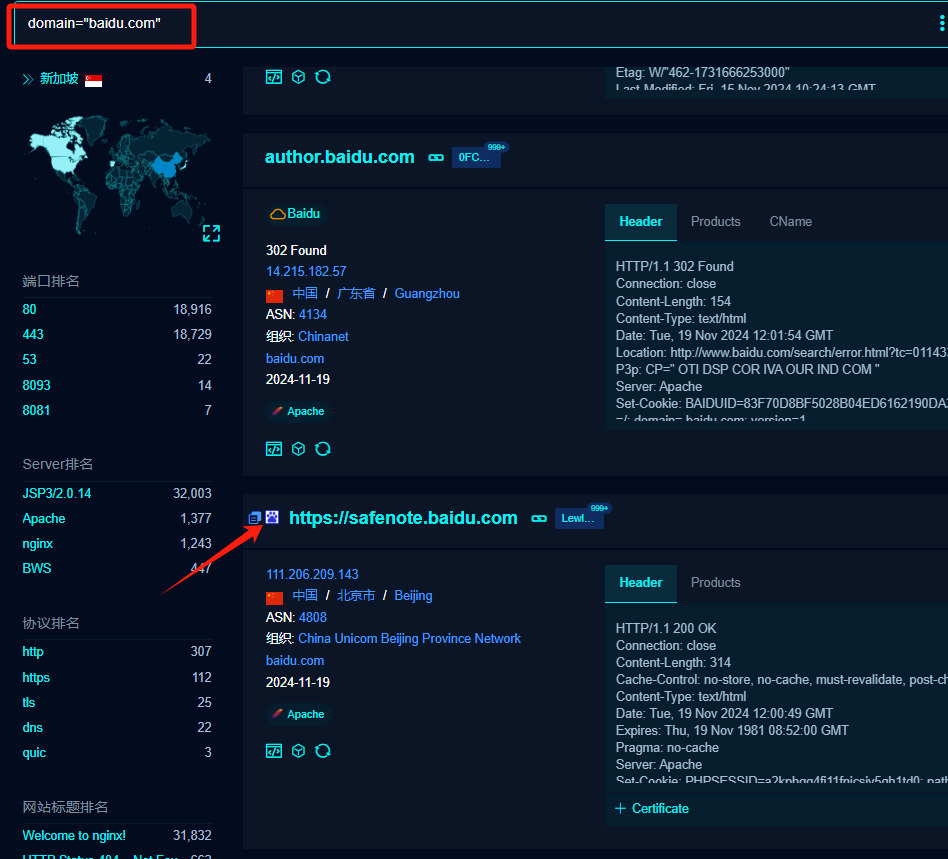Screen dimensions: 948x859
Task: Expand the world map to fullscreen
Action: (x=212, y=233)
